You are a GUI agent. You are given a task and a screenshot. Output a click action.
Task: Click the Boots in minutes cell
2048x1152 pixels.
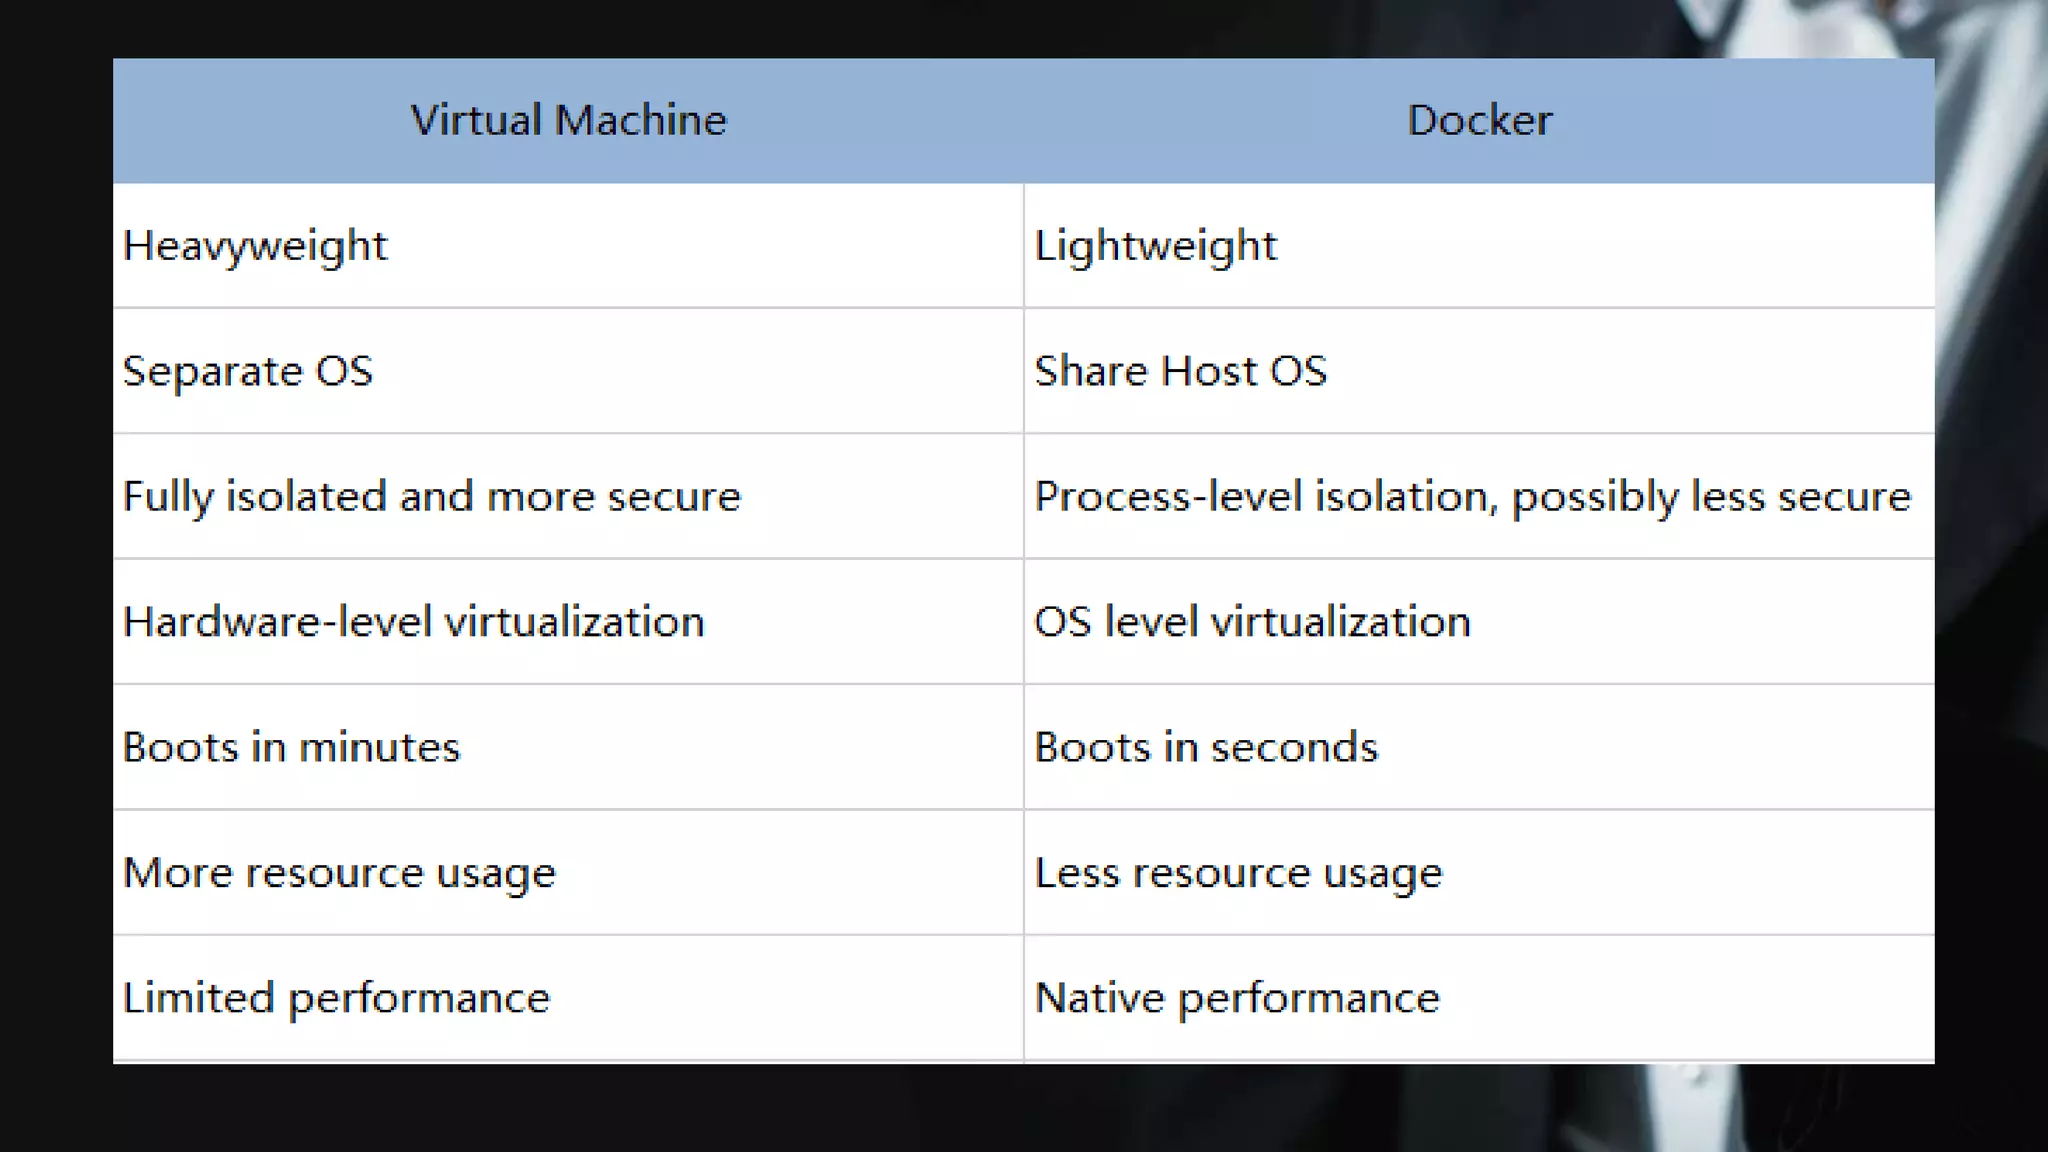(291, 748)
